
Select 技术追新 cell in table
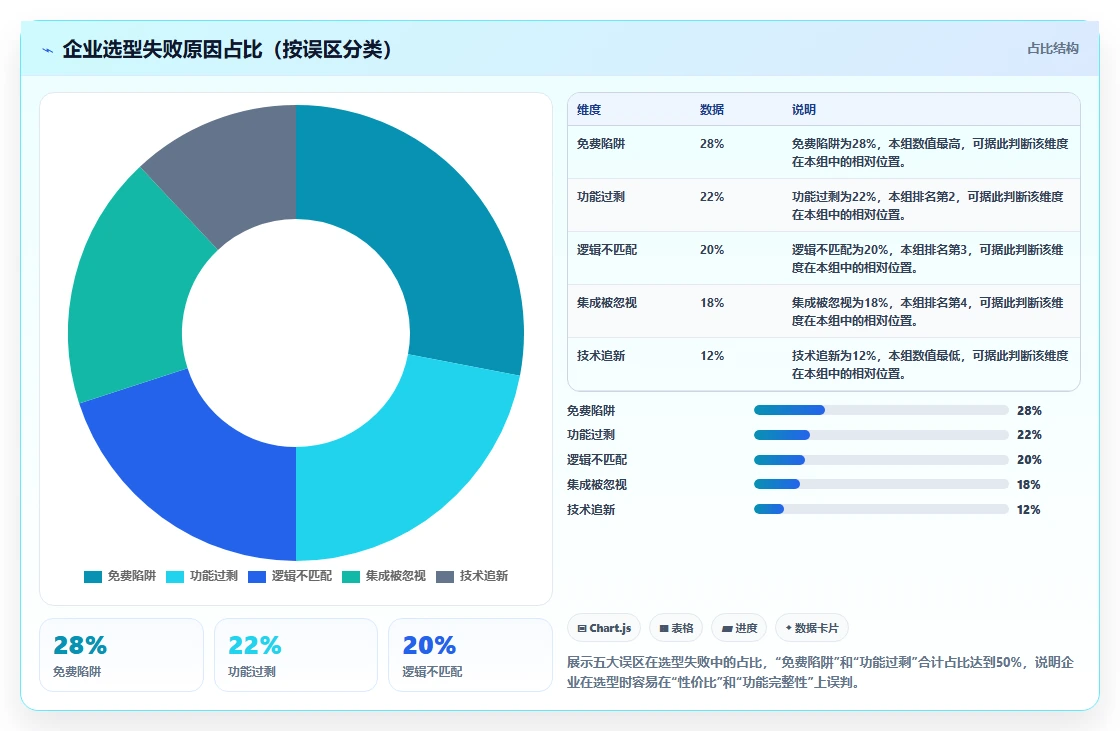(x=601, y=356)
